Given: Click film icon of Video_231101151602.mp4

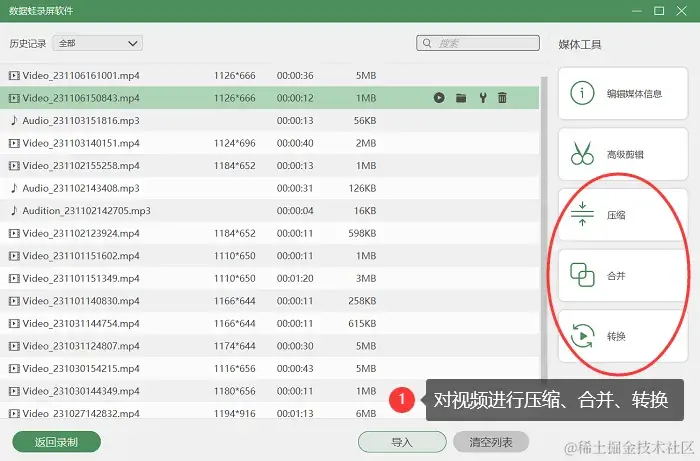Looking at the screenshot, I should pyautogui.click(x=14, y=256).
